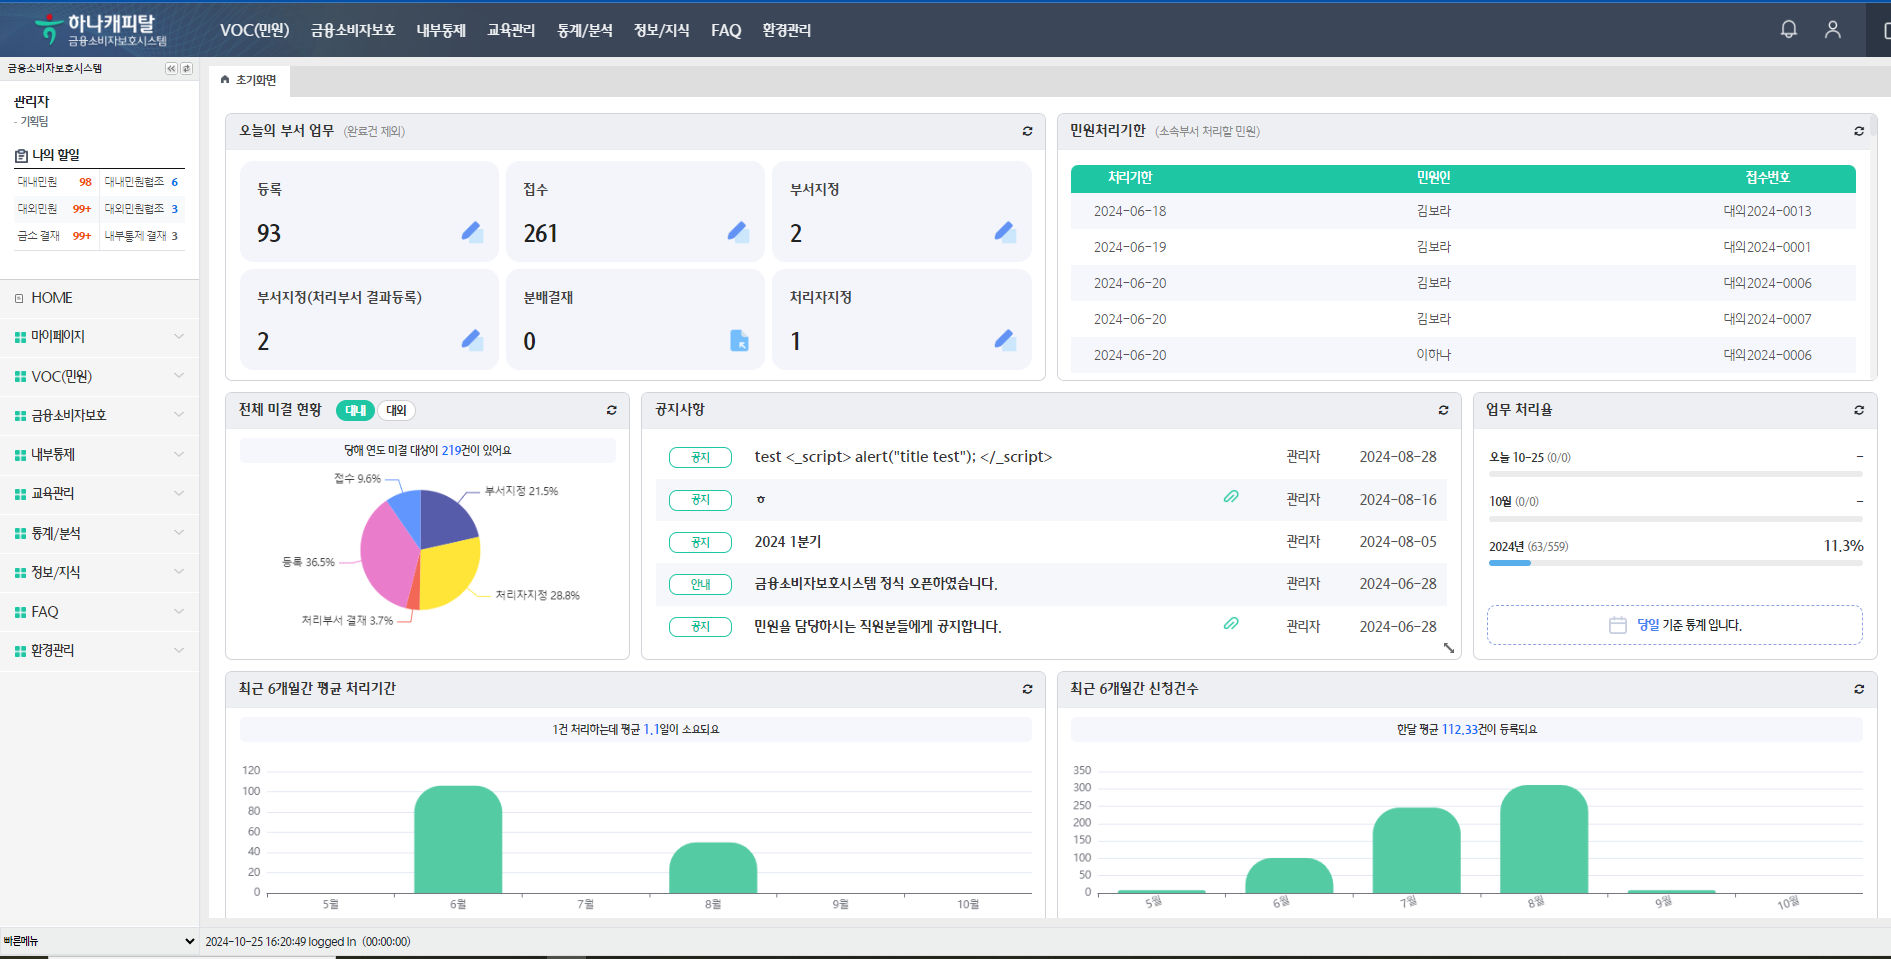
Task: Collapse the left sidebar with double-arrow icon
Action: click(x=171, y=69)
